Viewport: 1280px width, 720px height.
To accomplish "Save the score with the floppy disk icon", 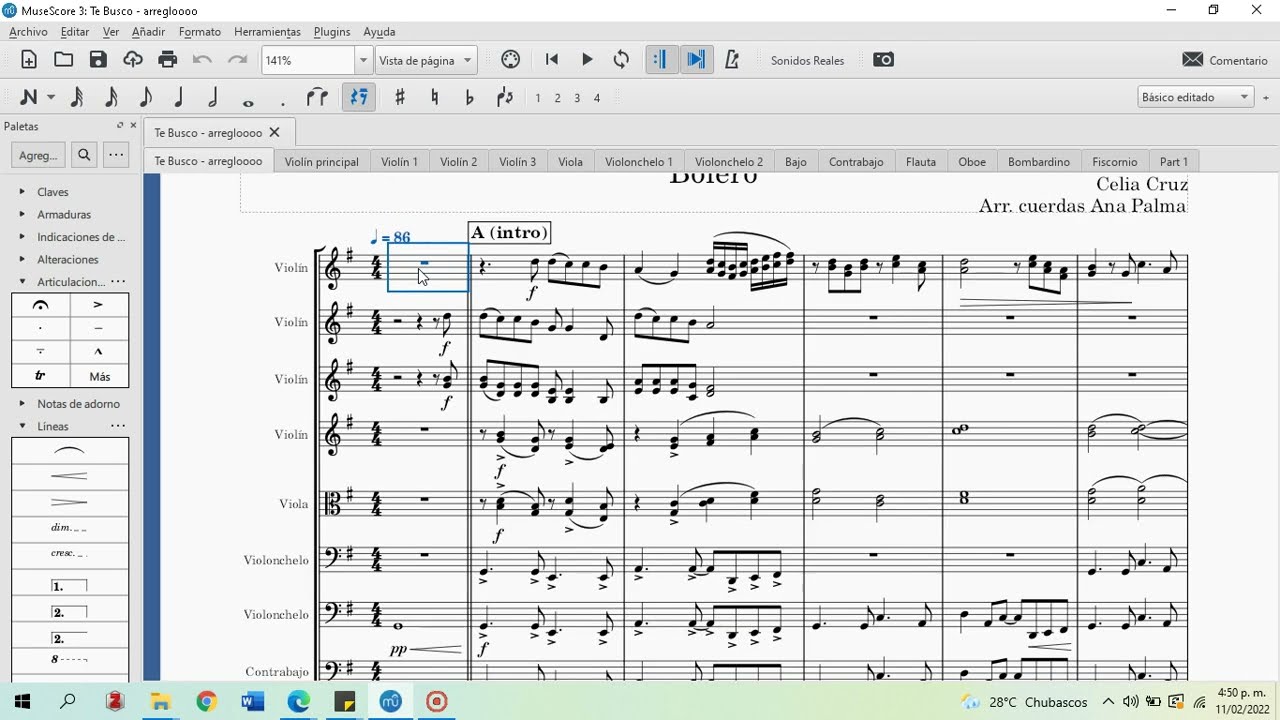I will tap(98, 60).
